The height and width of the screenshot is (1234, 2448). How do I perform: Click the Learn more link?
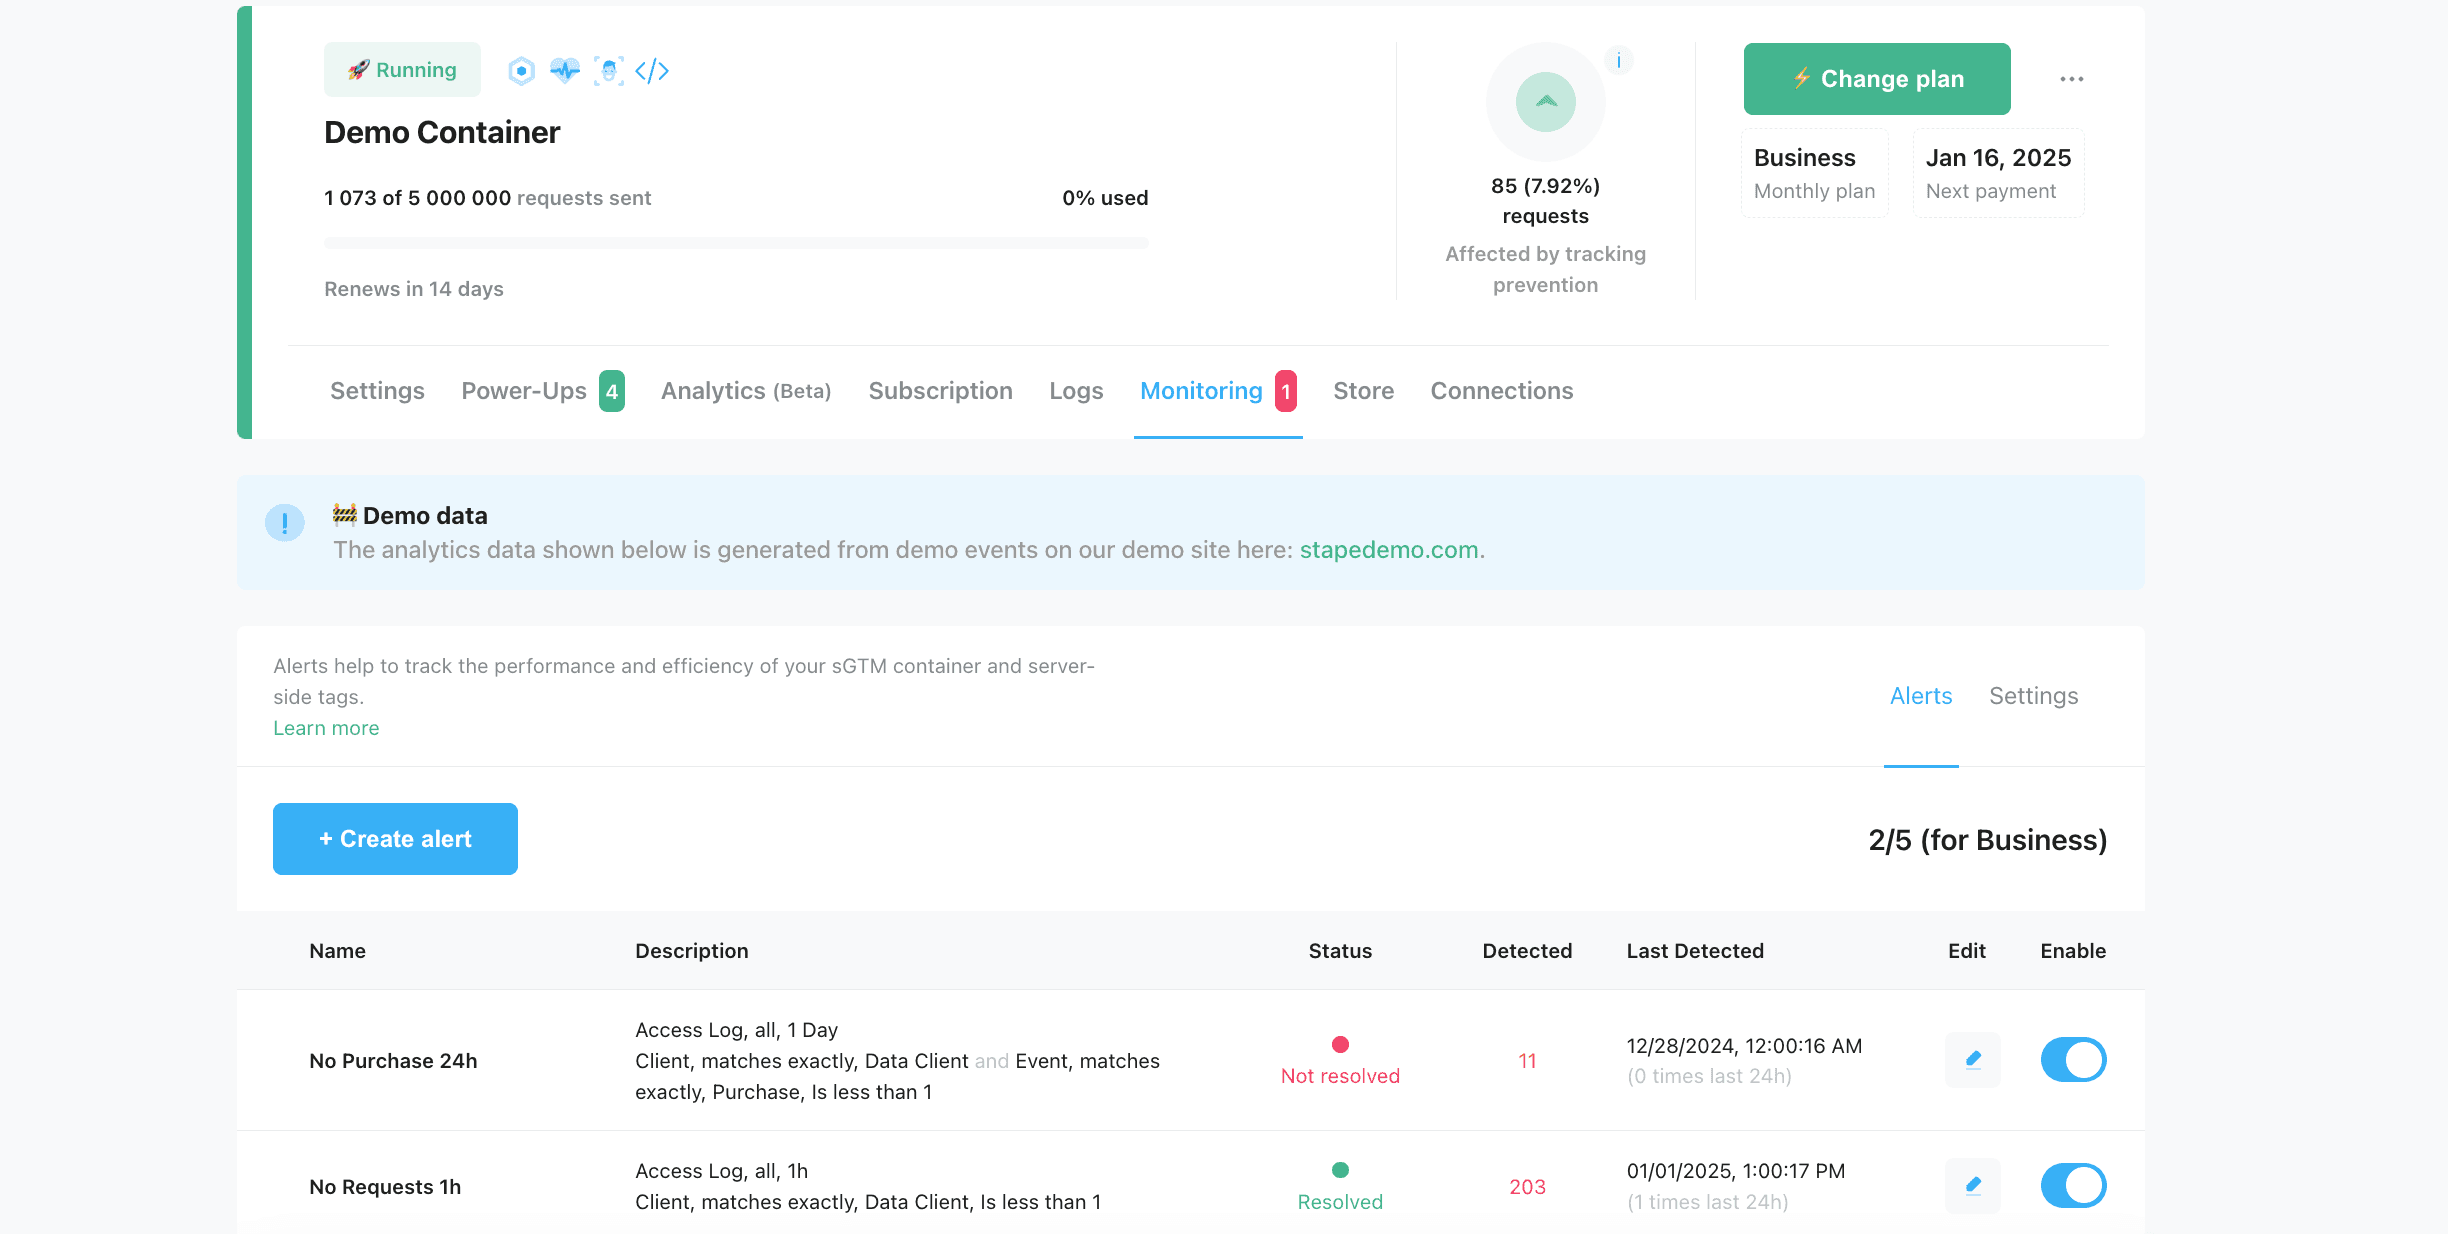point(326,728)
